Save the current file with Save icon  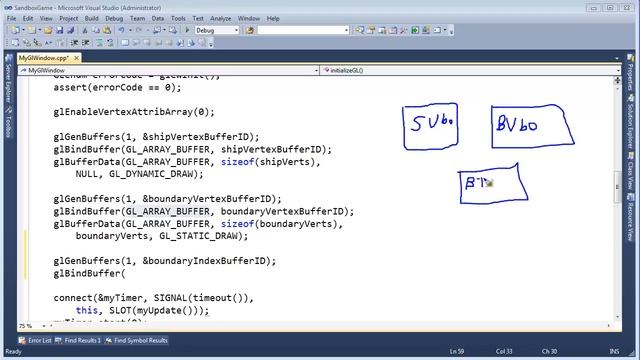coord(60,30)
